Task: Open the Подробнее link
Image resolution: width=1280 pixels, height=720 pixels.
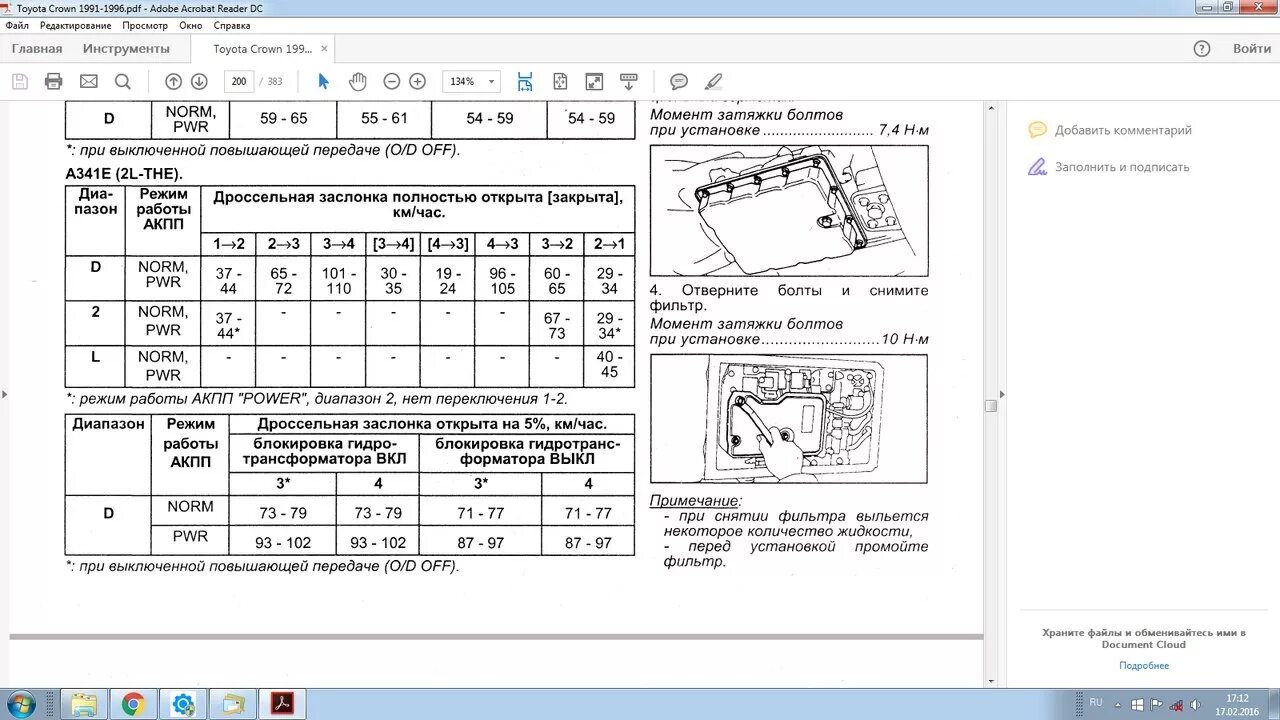Action: pyautogui.click(x=1144, y=665)
